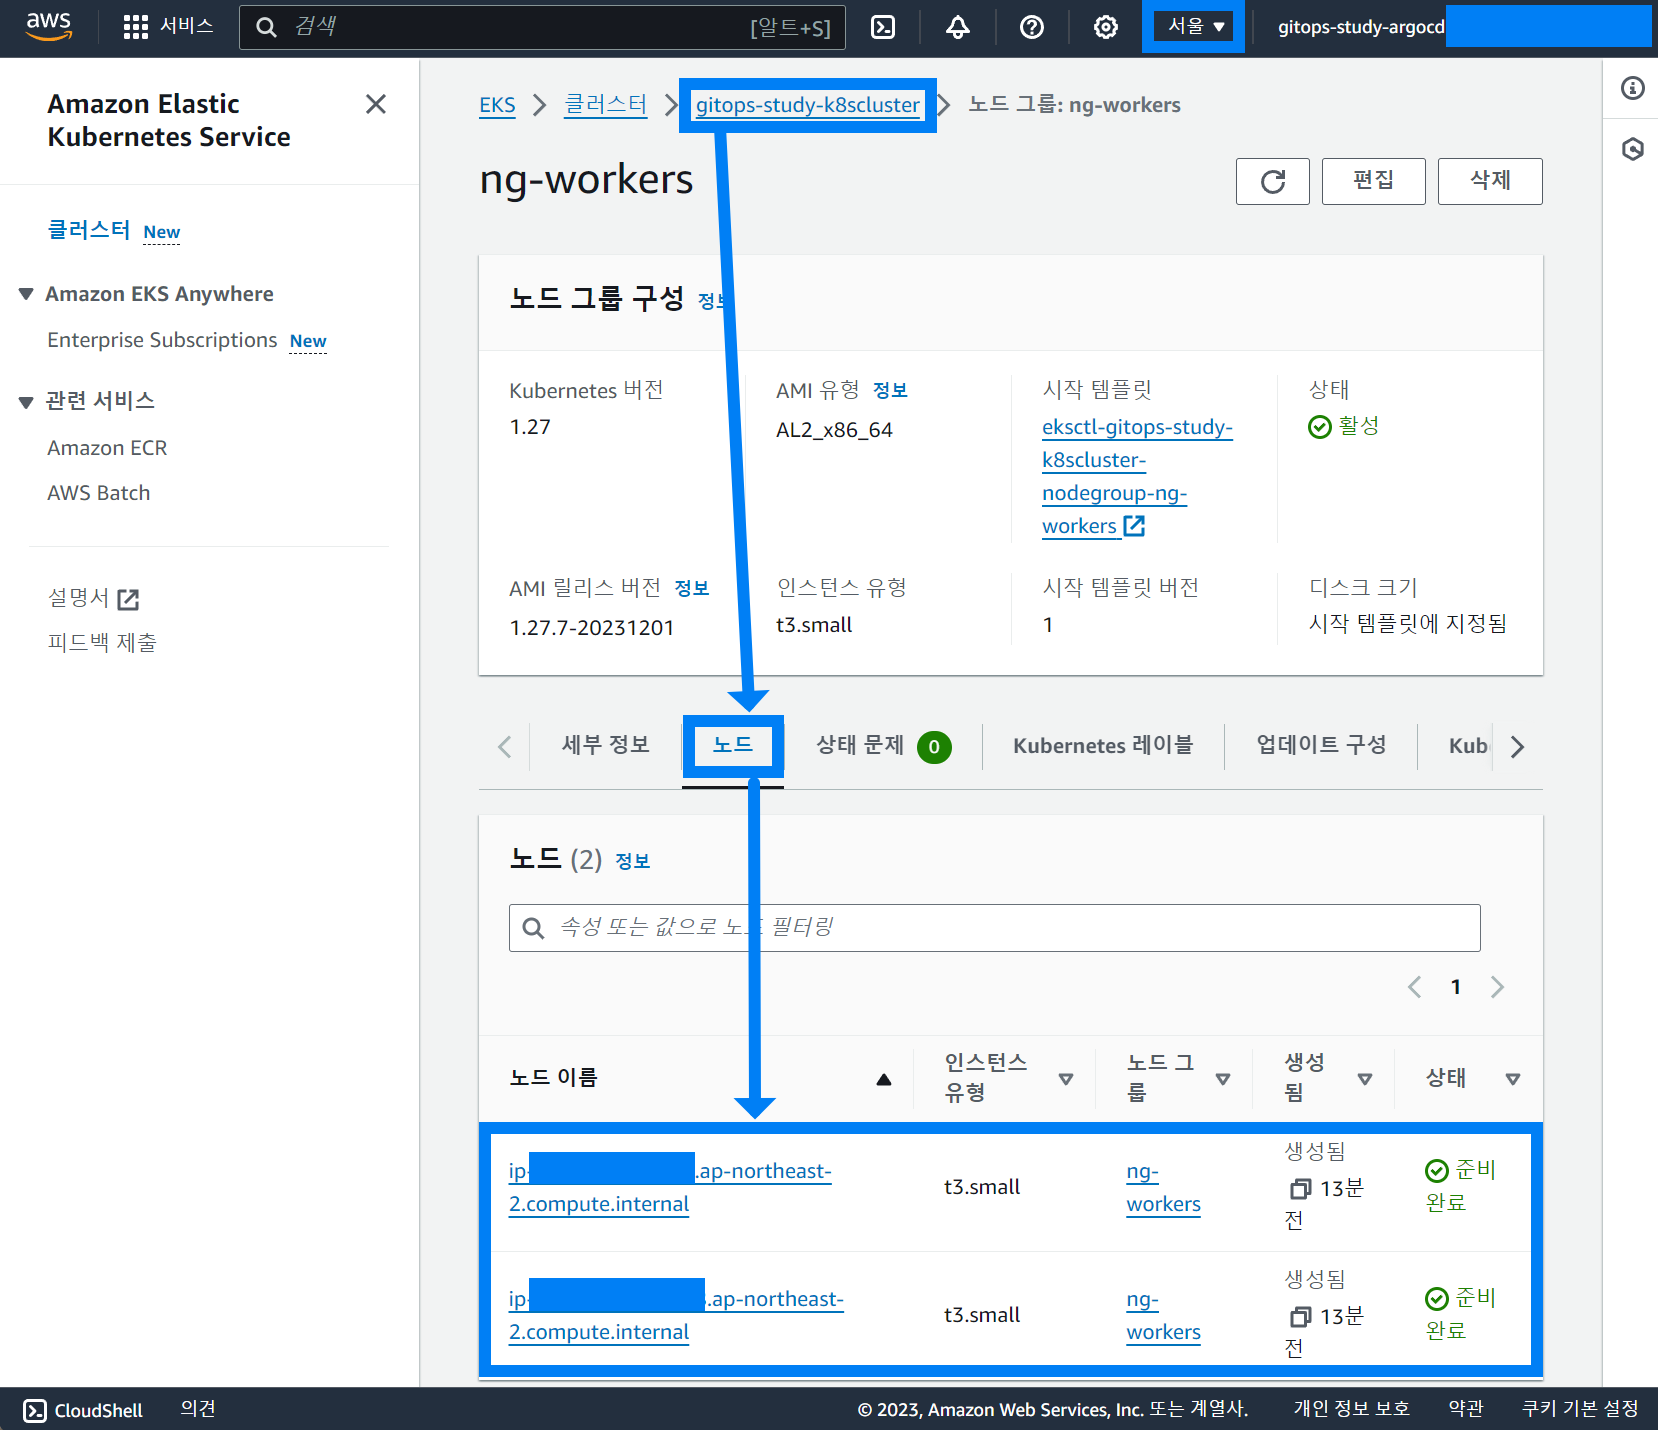The width and height of the screenshot is (1658, 1430).
Task: Open AWS Batch link
Action: (x=99, y=493)
